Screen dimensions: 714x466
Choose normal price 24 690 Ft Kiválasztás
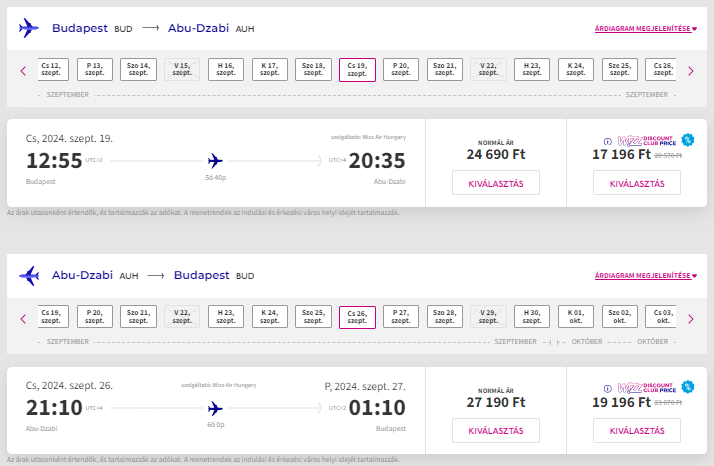pos(495,182)
